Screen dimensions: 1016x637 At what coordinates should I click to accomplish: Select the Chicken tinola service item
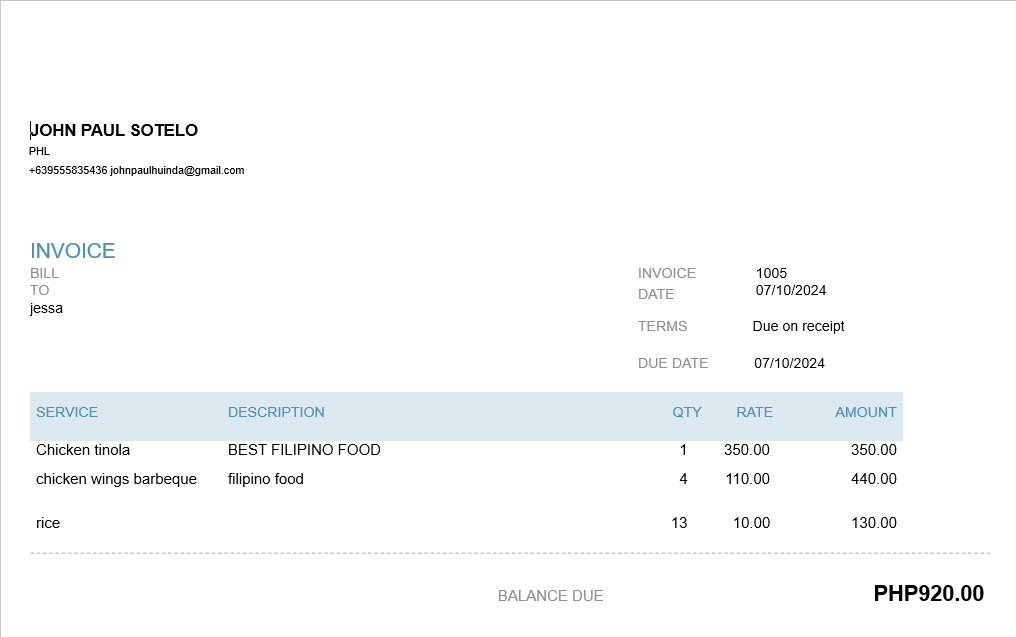coord(83,450)
